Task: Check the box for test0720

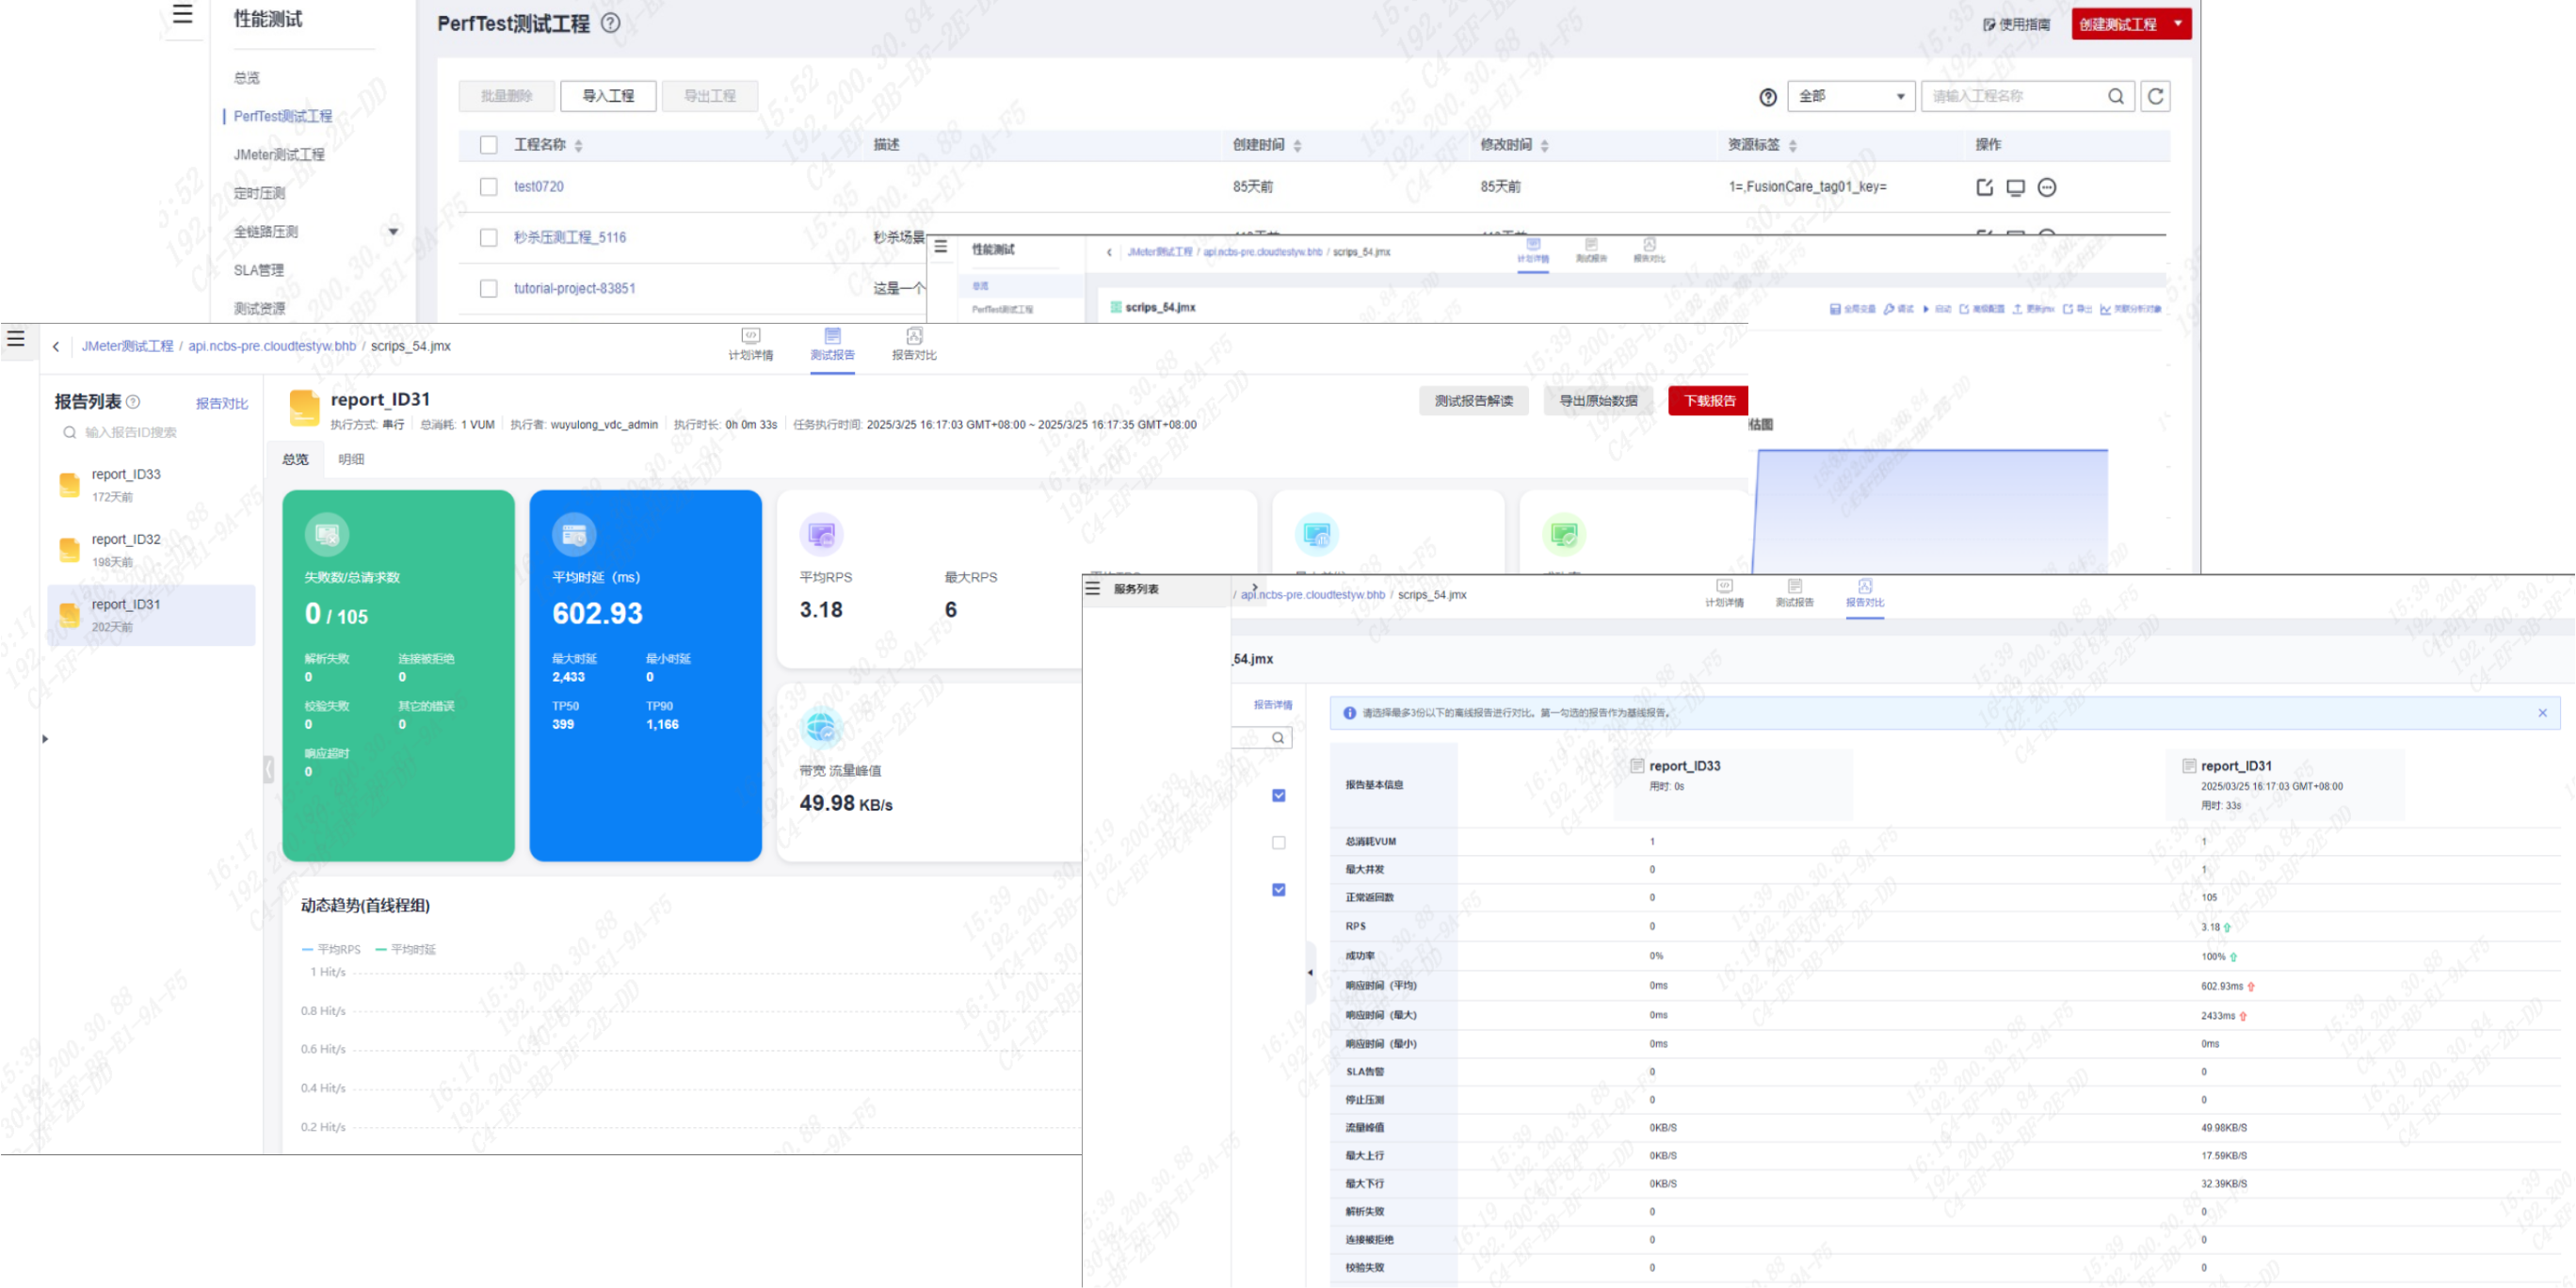Action: 488,187
